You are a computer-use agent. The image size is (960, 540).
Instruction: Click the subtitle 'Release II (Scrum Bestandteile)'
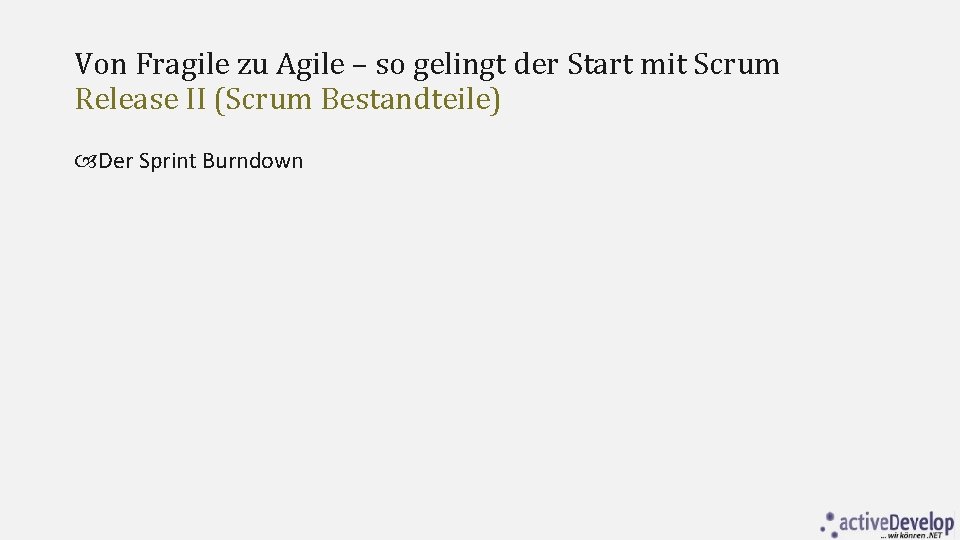[287, 99]
